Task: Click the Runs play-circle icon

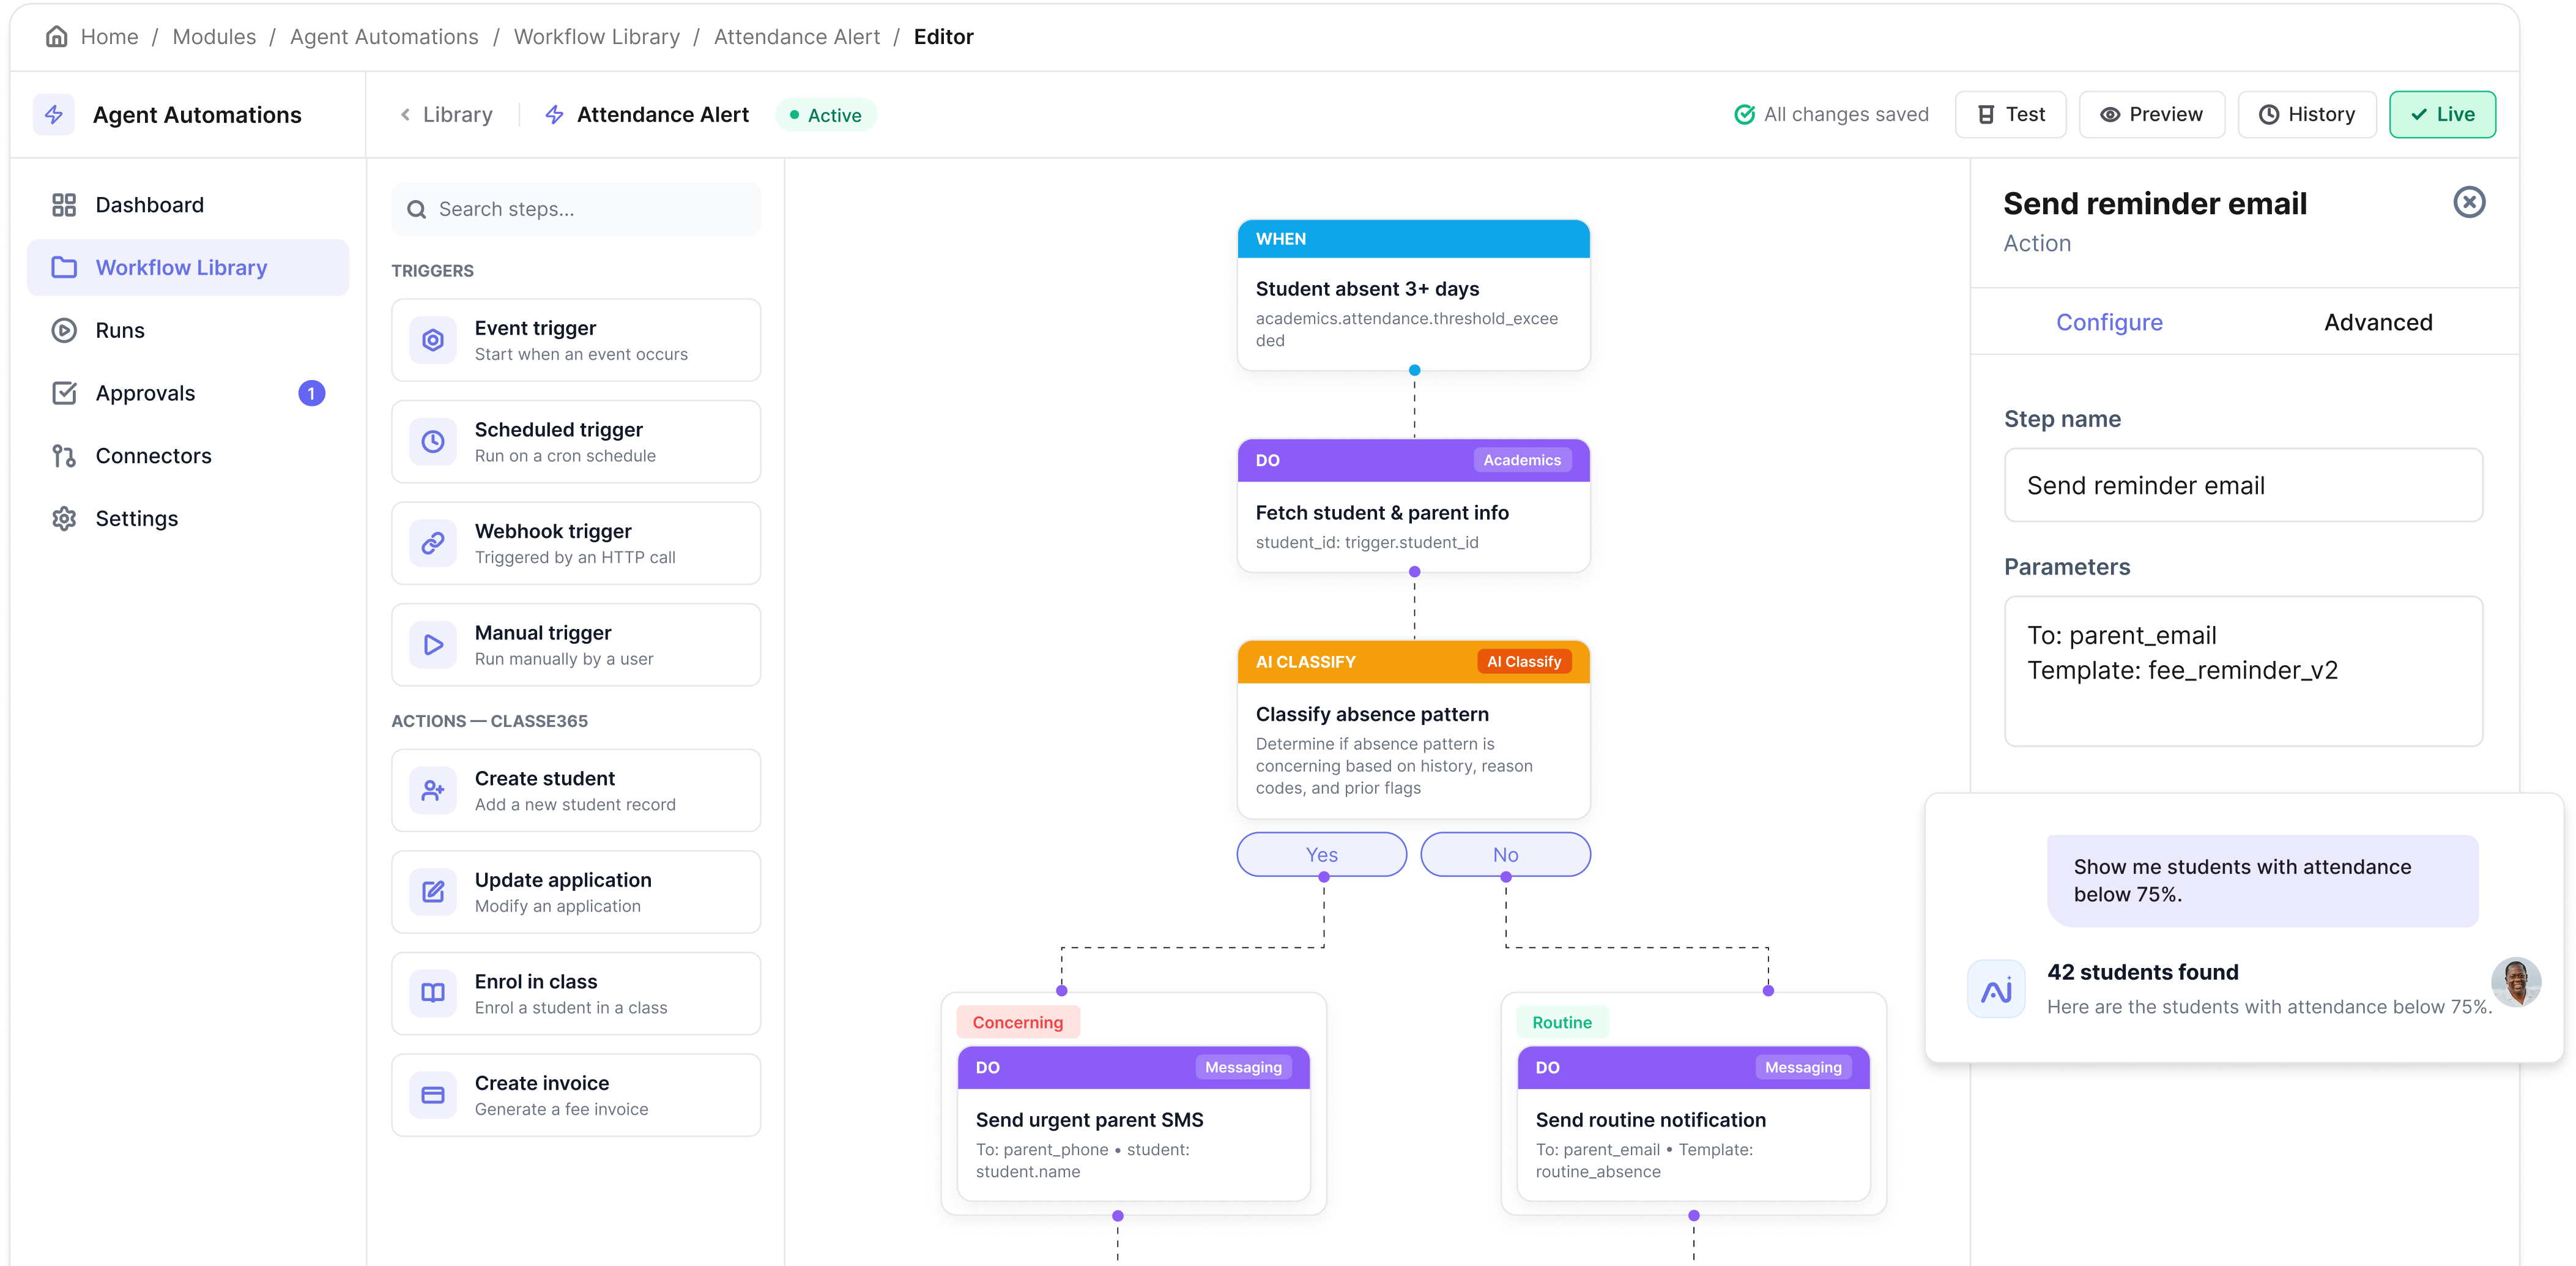Action: pos(64,330)
